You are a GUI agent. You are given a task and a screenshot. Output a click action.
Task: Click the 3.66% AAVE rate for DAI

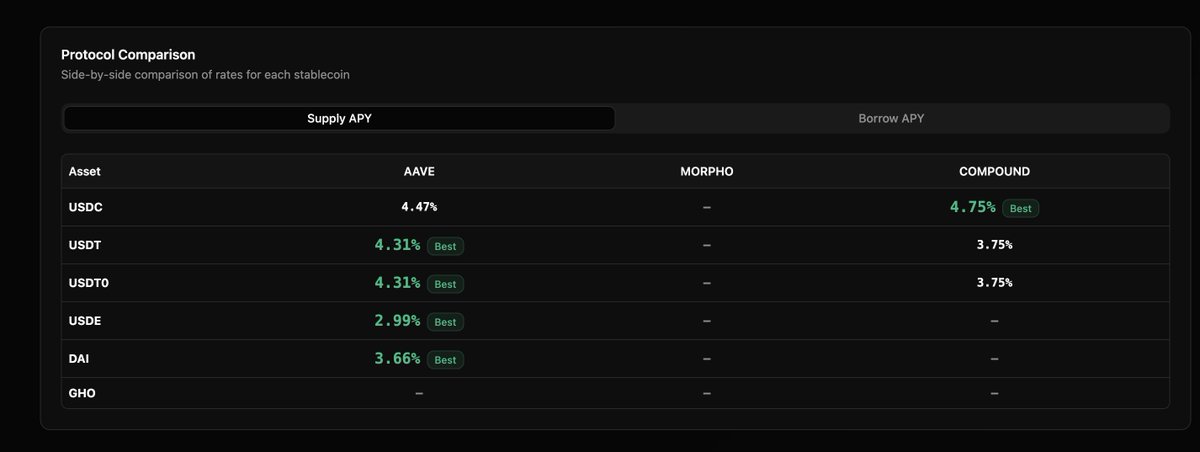[x=397, y=358]
